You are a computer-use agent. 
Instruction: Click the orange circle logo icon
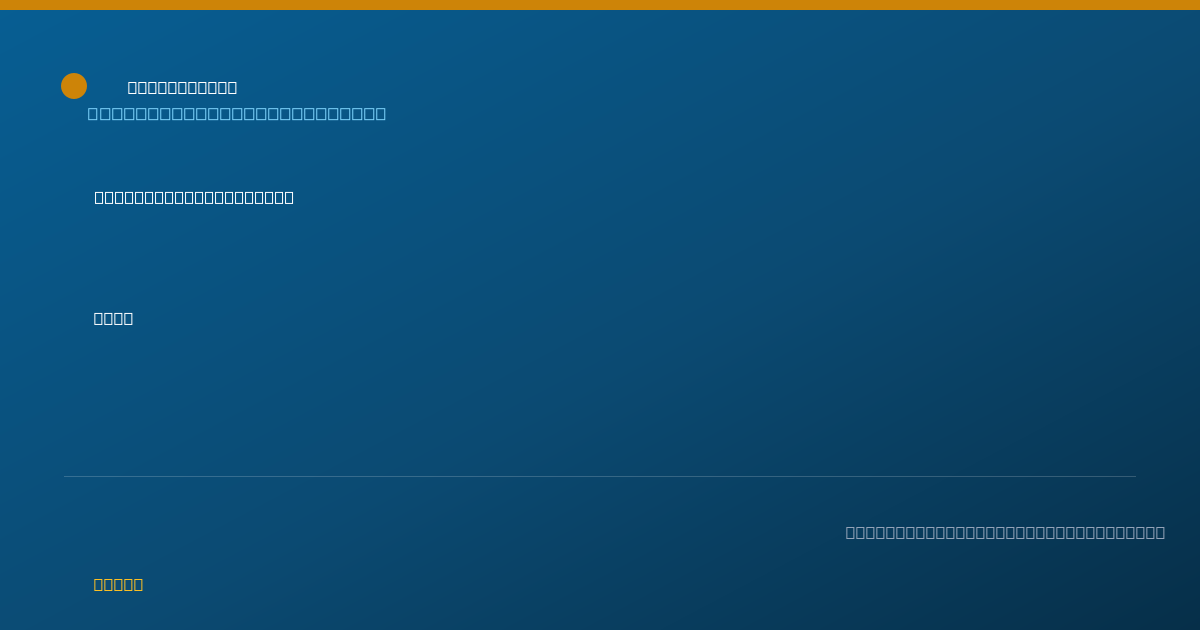pos(74,86)
